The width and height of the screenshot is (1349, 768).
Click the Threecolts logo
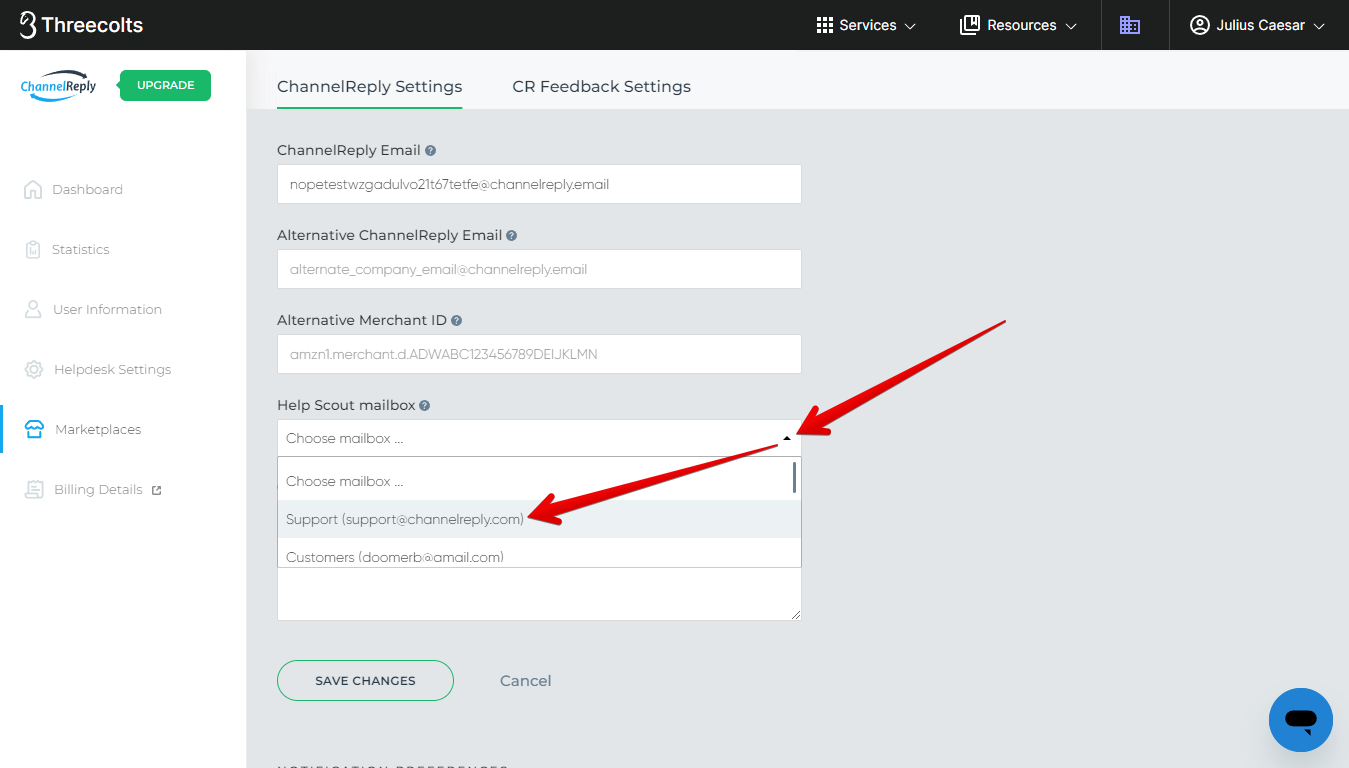(x=81, y=25)
